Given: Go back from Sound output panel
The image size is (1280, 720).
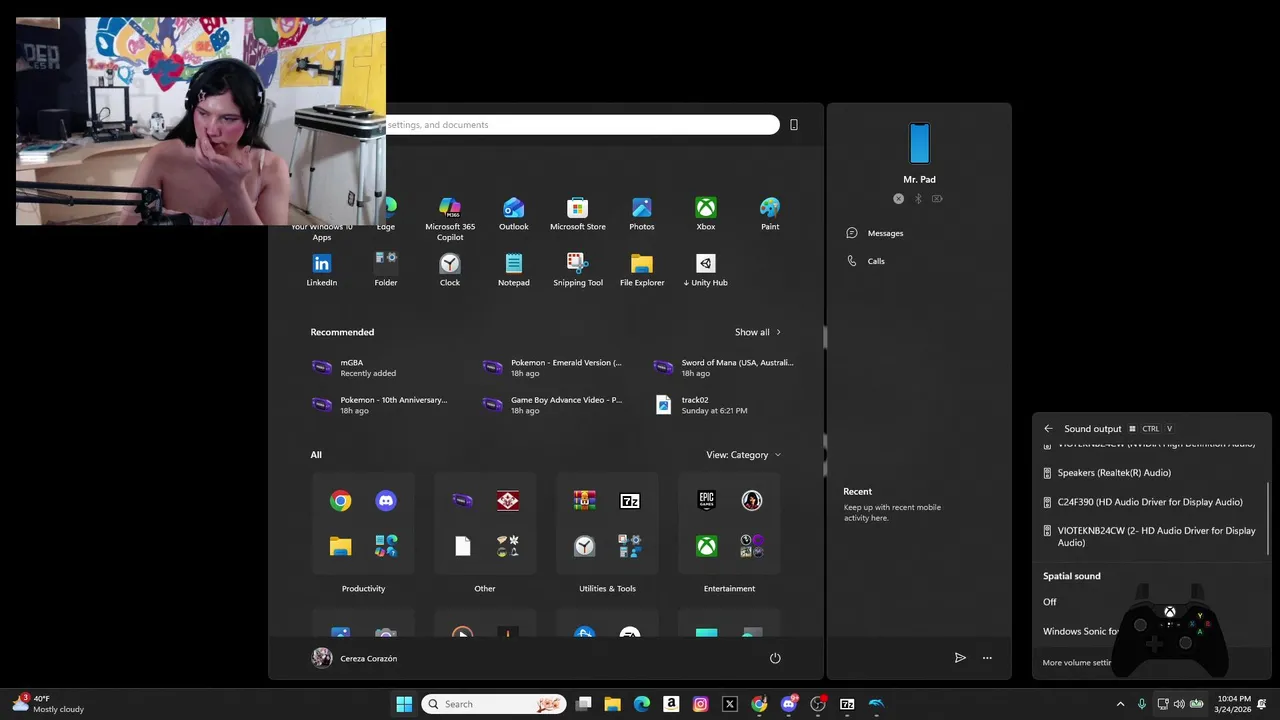Looking at the screenshot, I should pos(1048,429).
